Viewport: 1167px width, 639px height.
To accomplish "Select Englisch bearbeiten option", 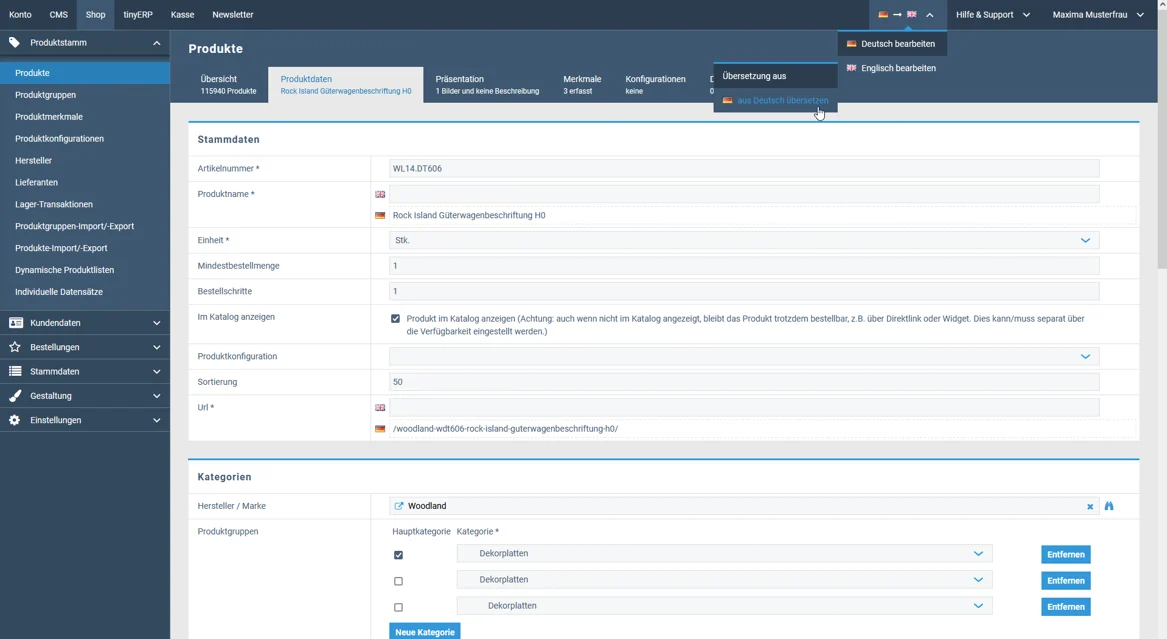I will coord(892,68).
